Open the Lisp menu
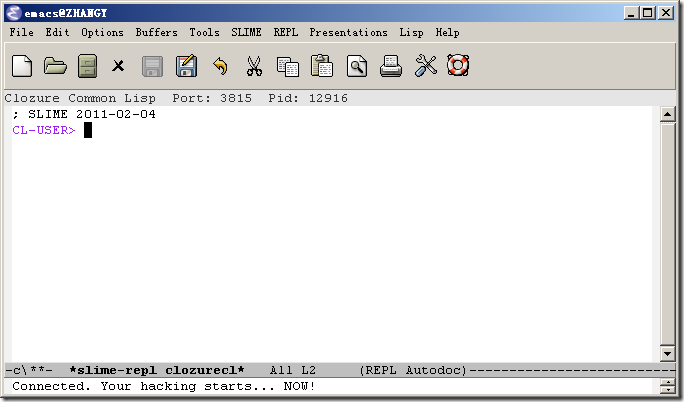 tap(411, 32)
